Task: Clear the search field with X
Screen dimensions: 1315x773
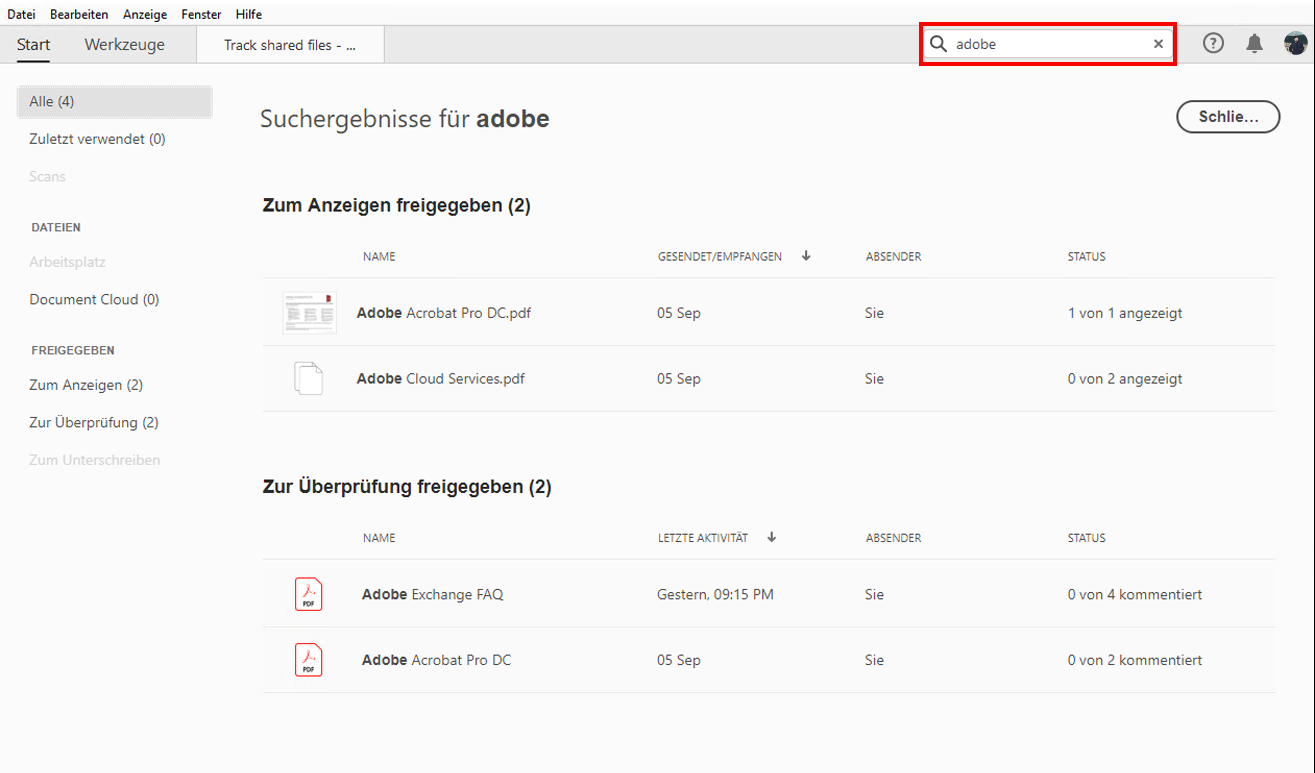Action: coord(1158,44)
